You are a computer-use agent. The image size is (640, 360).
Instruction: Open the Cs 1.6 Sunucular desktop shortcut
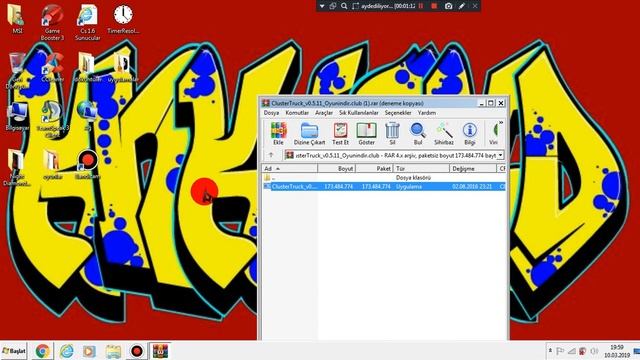(87, 22)
